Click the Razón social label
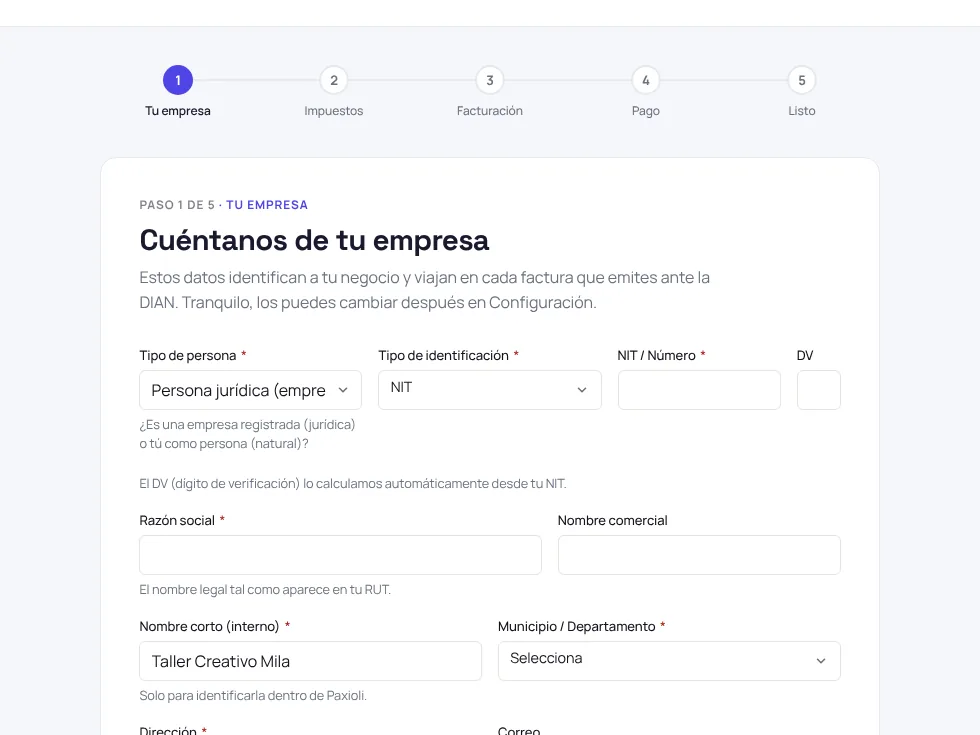This screenshot has height=735, width=980. tap(177, 521)
